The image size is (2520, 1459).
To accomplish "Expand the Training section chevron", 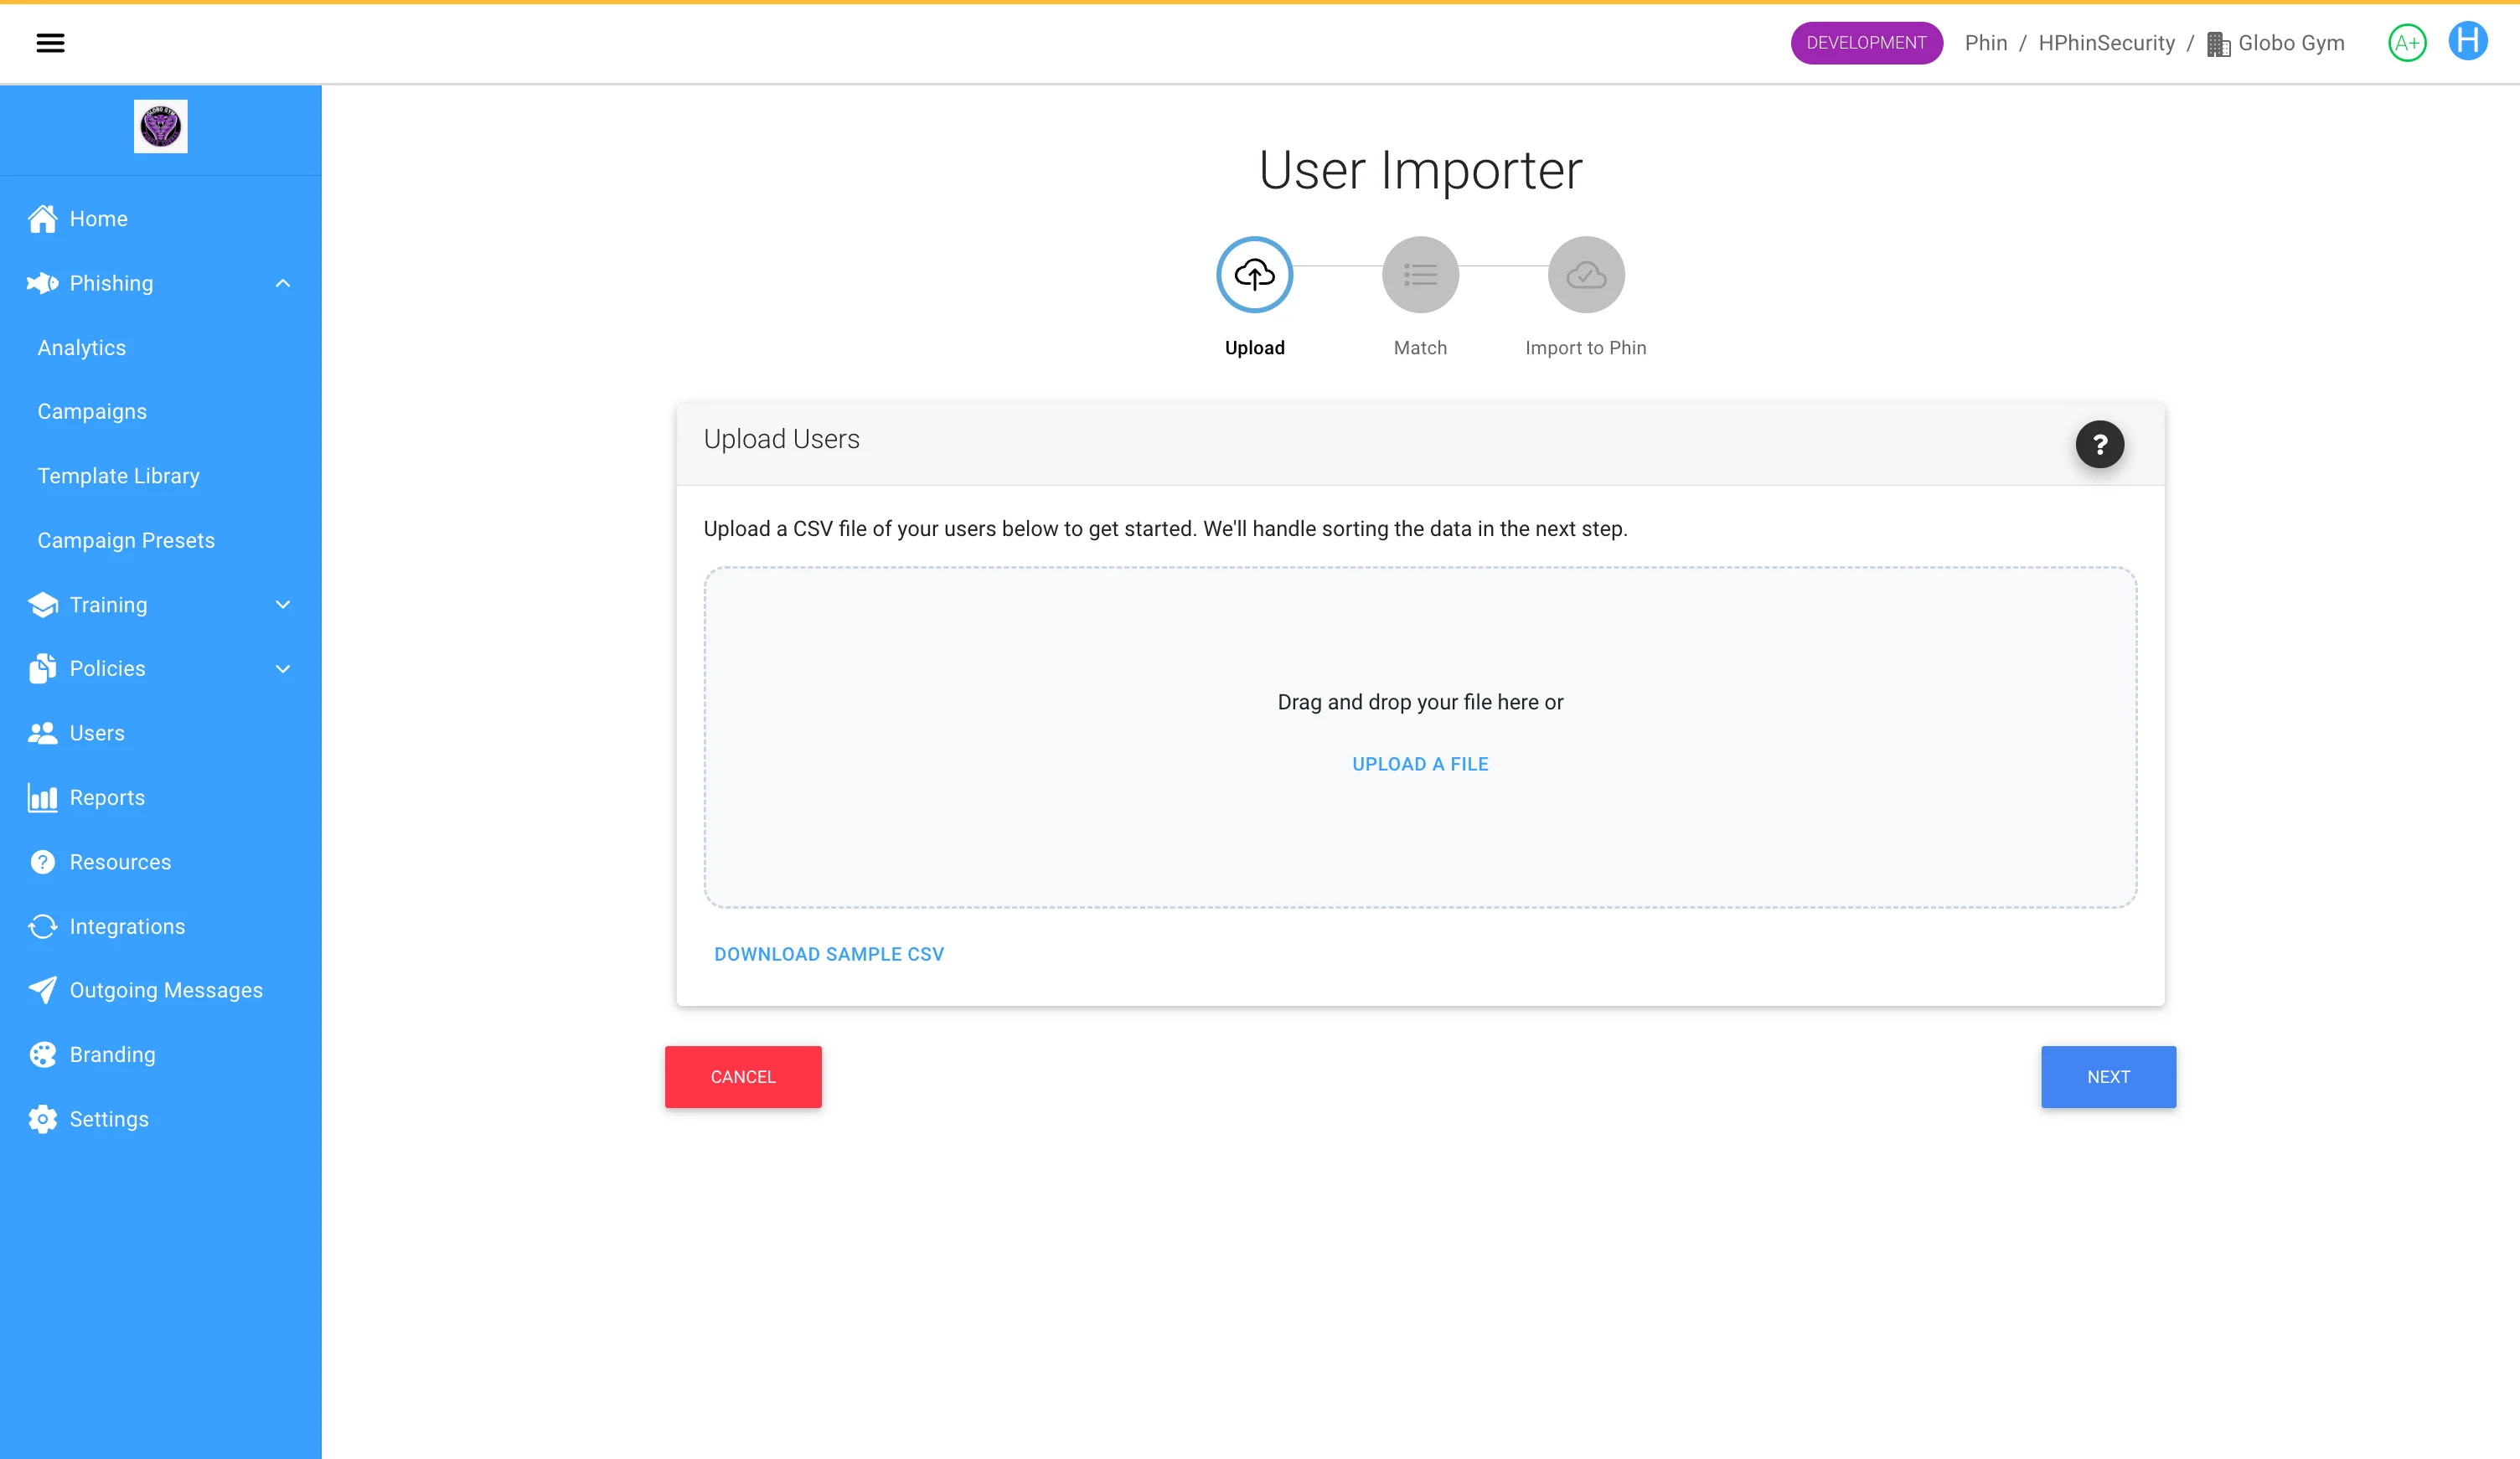I will (283, 605).
